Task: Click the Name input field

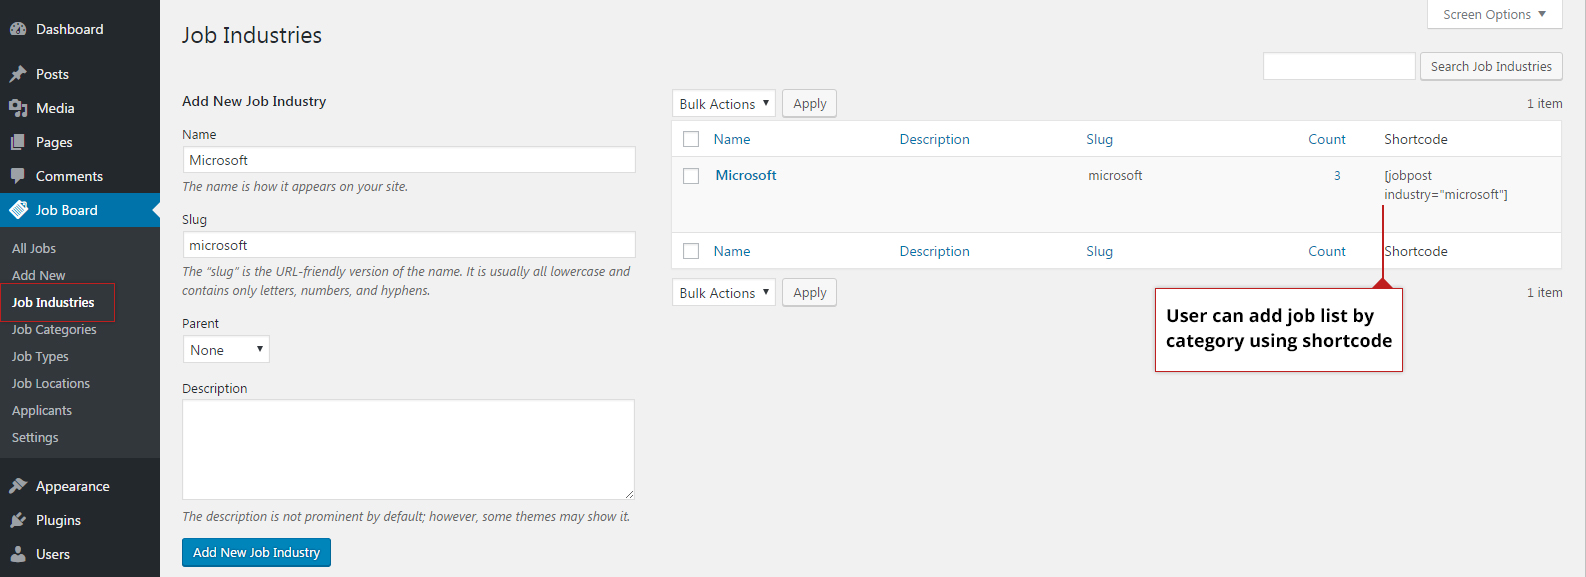Action: pos(409,160)
